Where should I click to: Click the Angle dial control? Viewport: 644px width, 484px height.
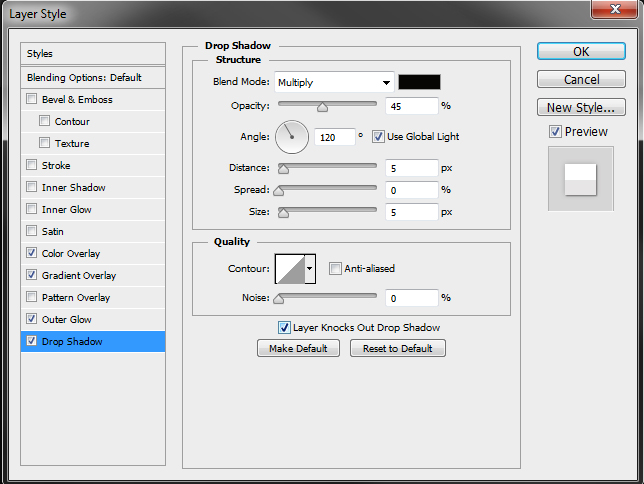coord(292,135)
